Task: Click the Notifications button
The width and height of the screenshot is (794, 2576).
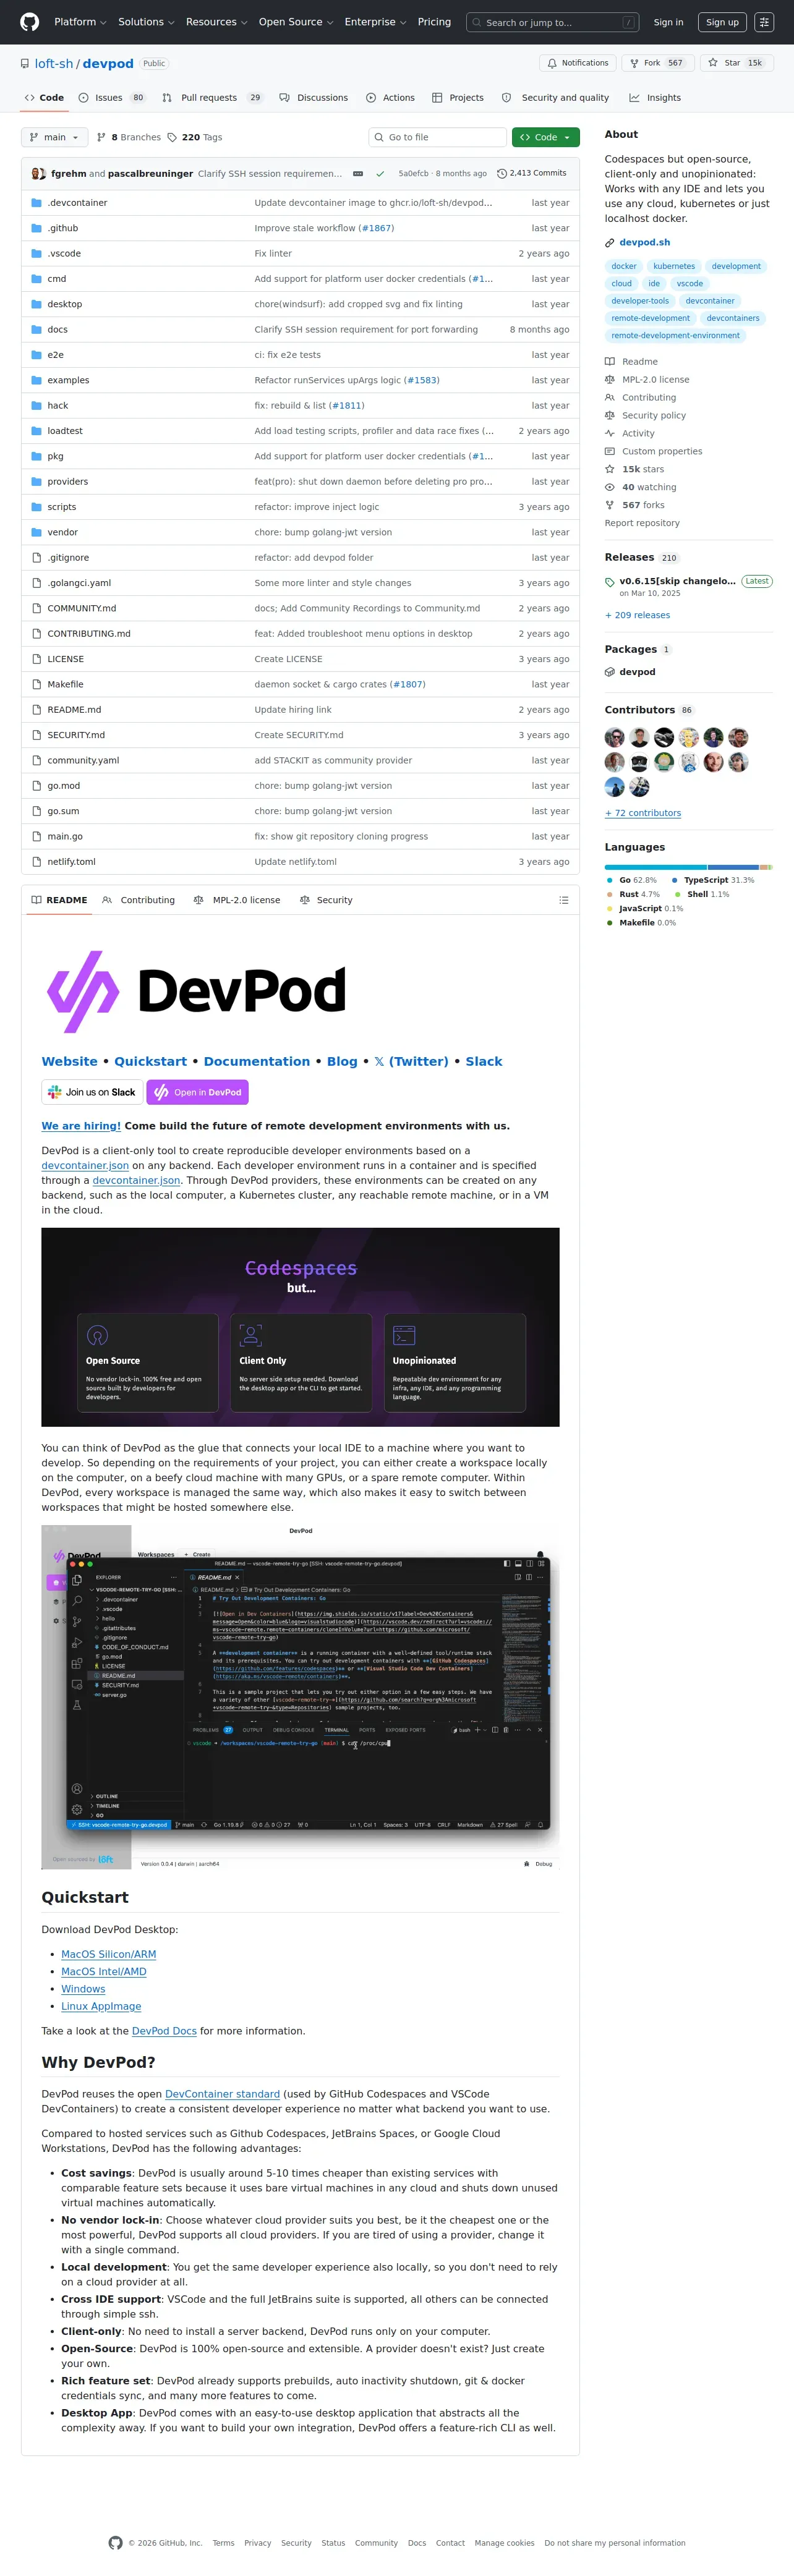Action: click(578, 63)
